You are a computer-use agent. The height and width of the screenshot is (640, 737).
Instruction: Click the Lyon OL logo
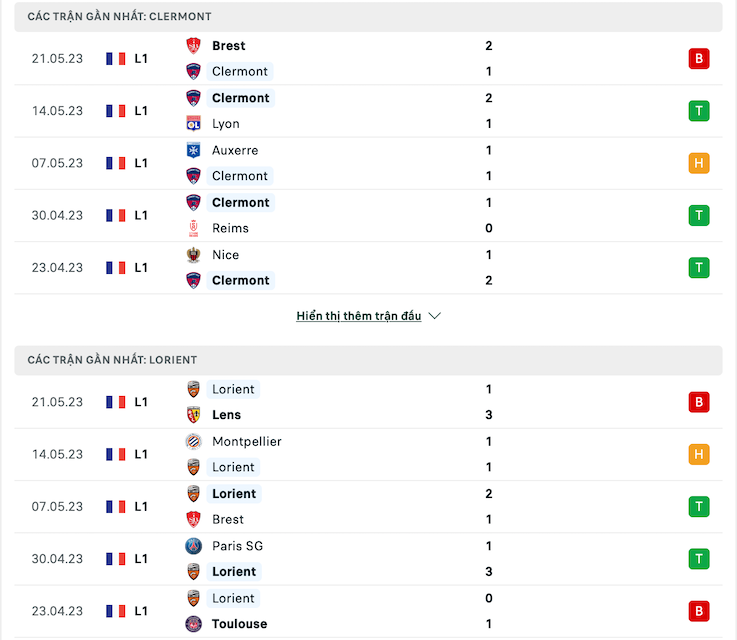pos(193,124)
